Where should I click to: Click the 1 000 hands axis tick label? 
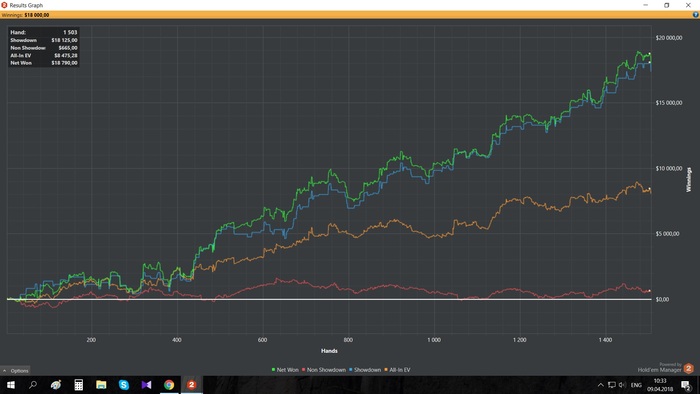433,340
